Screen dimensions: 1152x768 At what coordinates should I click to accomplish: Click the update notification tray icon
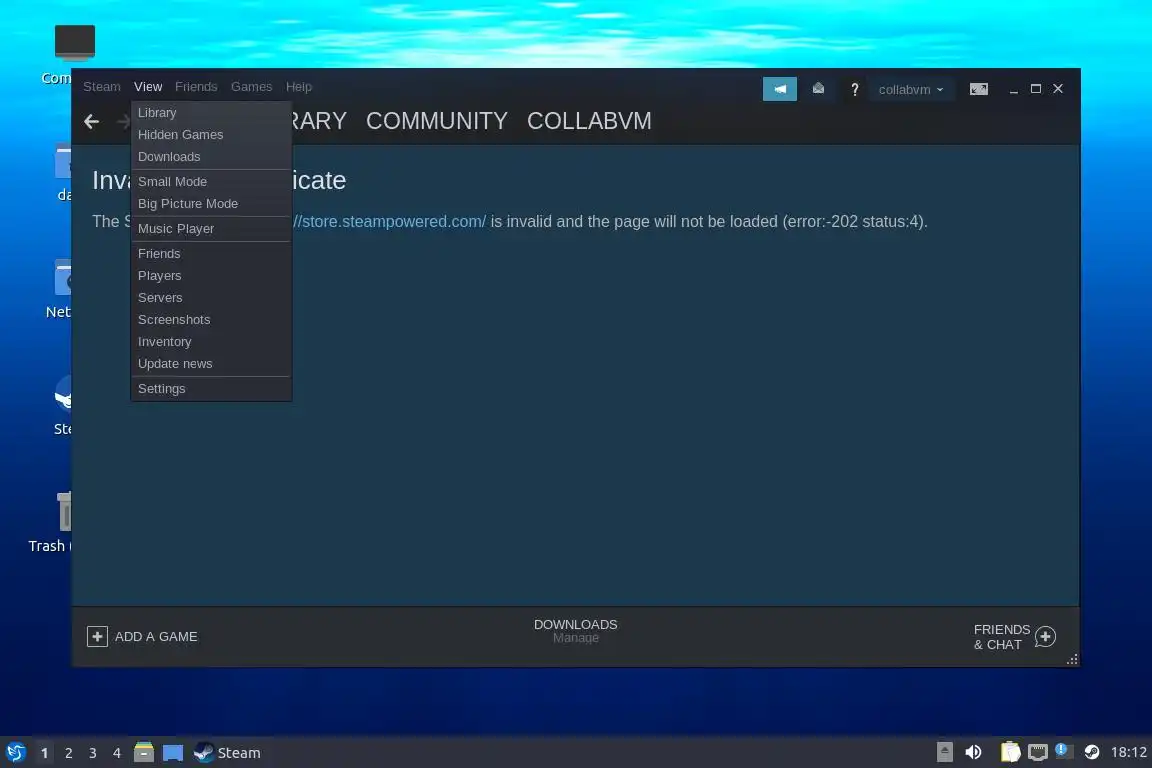coord(1062,750)
